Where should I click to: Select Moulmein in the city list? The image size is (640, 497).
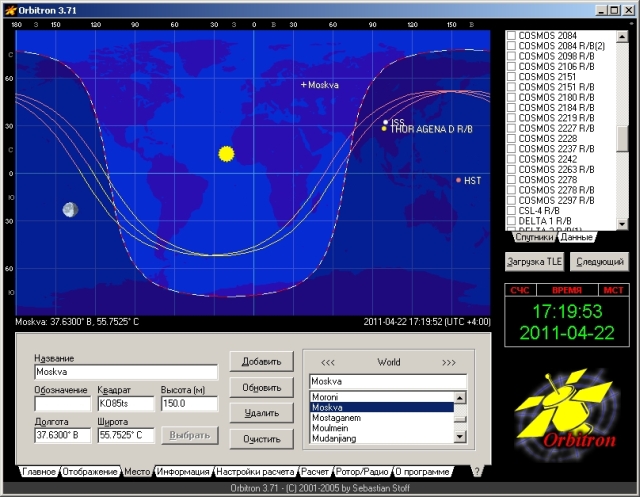[382, 428]
